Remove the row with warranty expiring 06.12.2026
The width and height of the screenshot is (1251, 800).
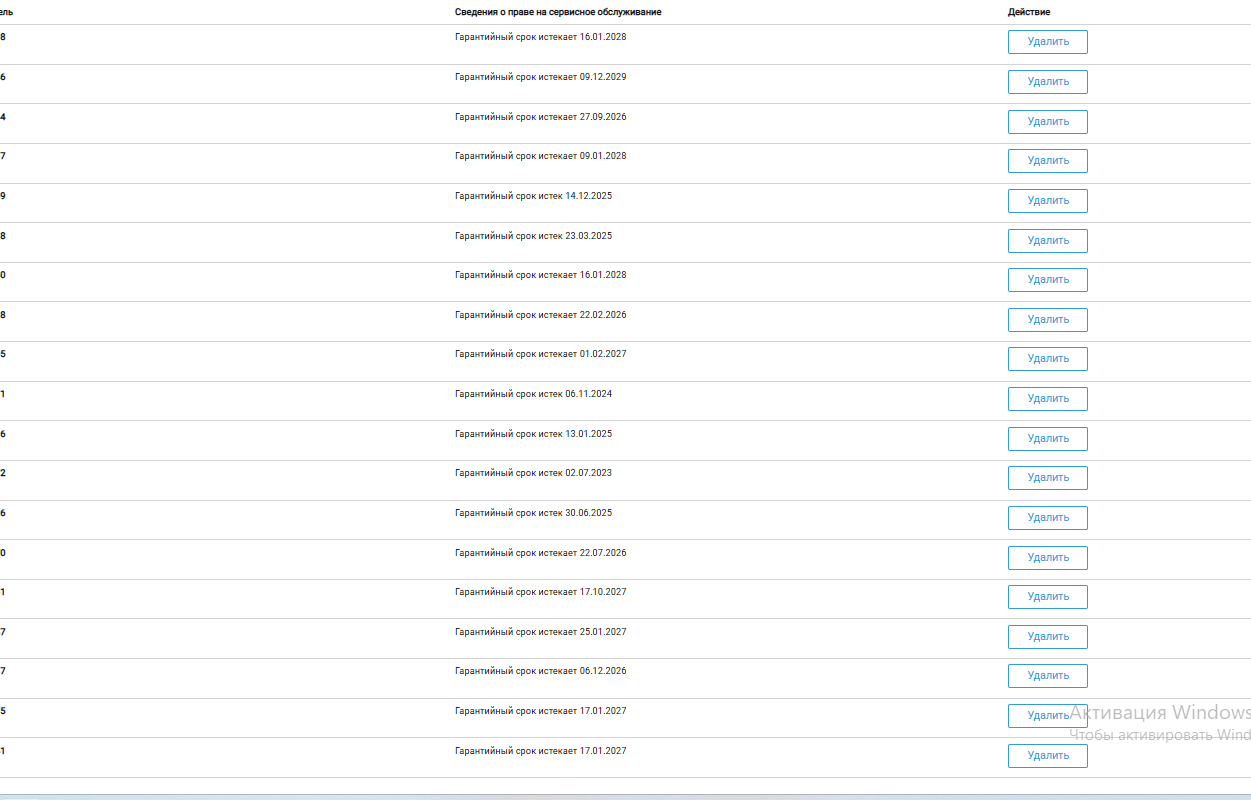[x=1047, y=676]
